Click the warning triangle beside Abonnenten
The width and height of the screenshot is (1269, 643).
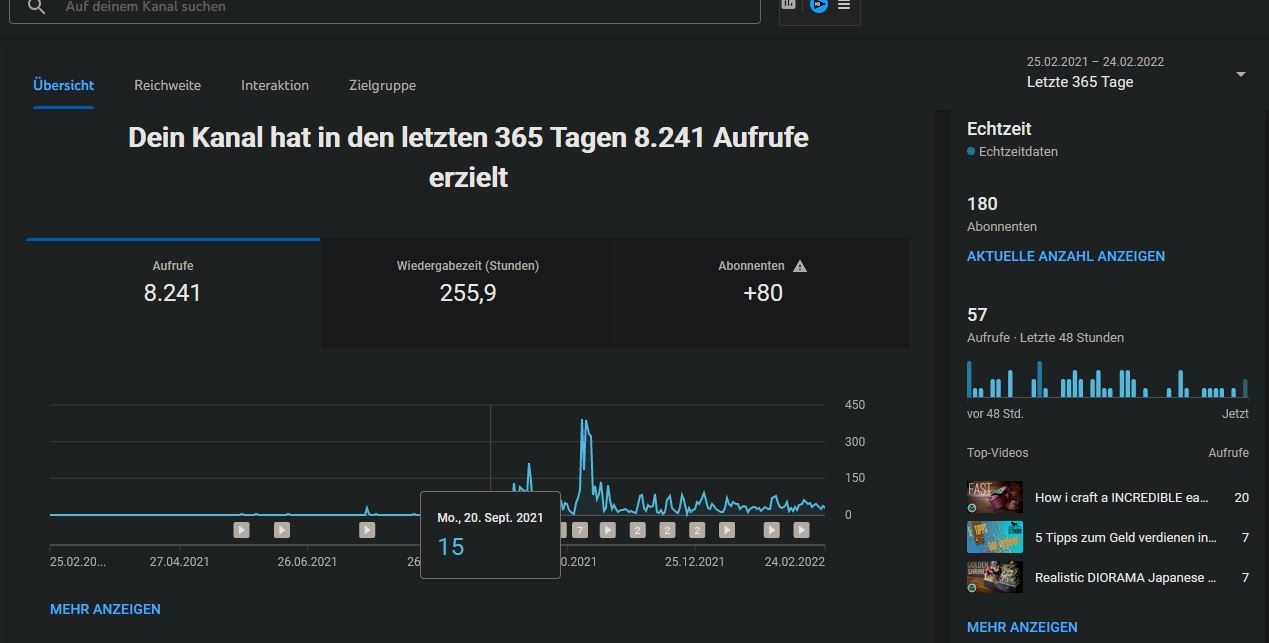(799, 266)
